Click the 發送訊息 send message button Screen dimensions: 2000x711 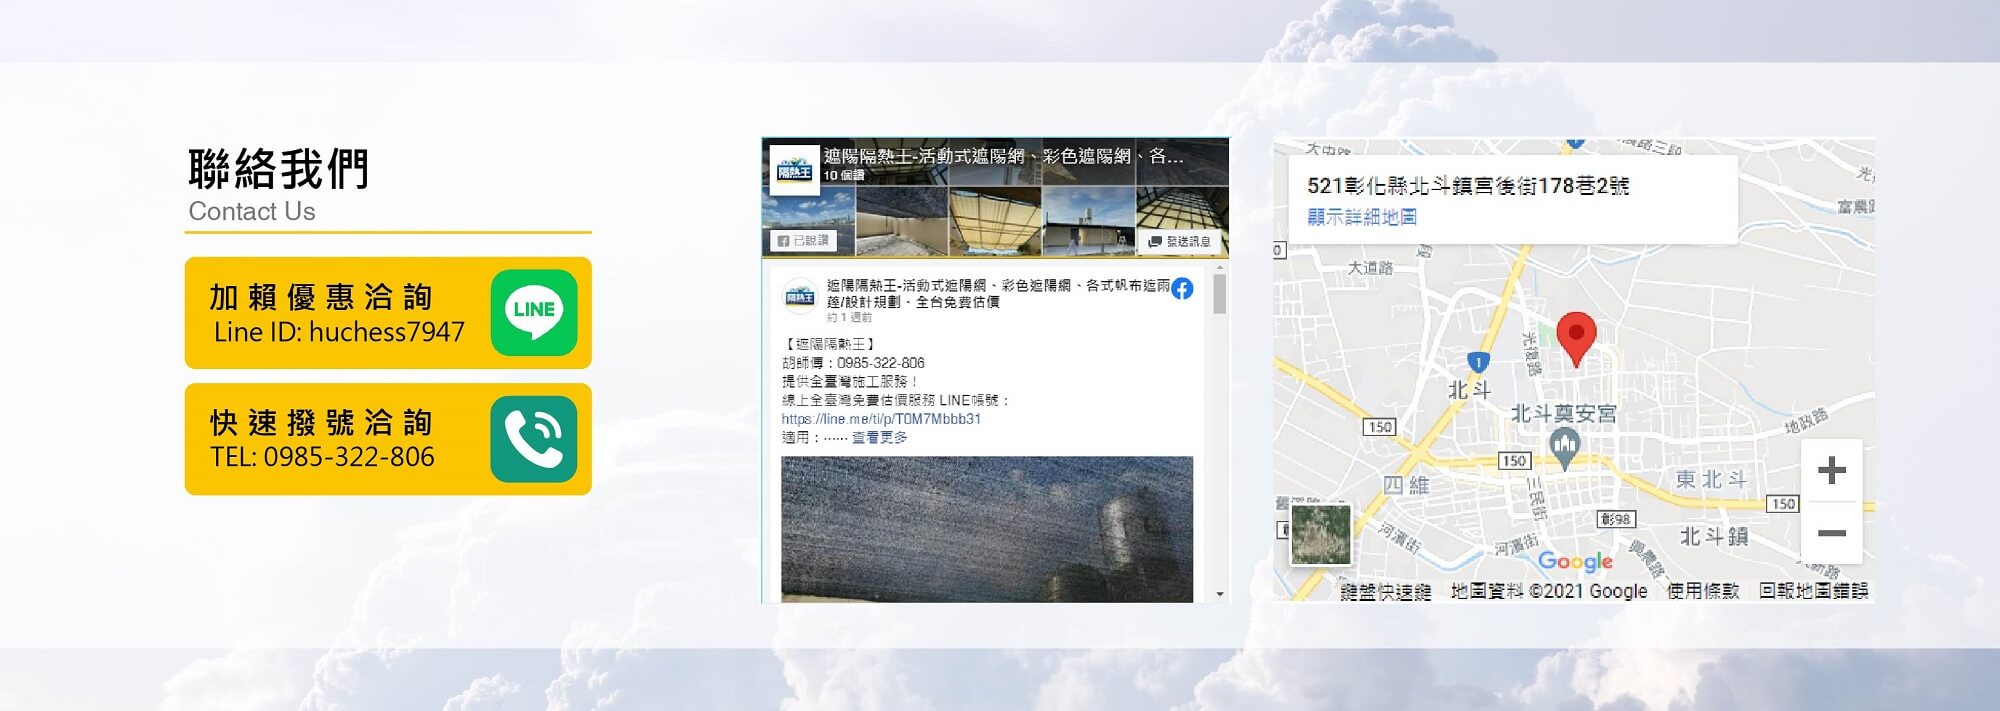coord(1180,241)
